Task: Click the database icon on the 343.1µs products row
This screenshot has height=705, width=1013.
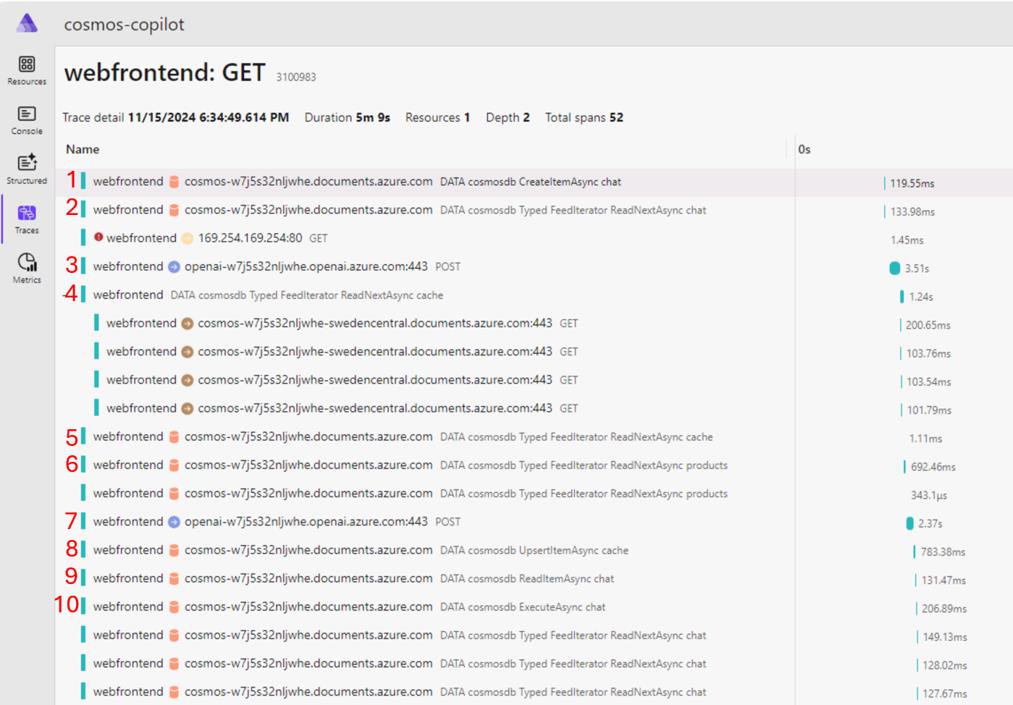Action: tap(174, 494)
